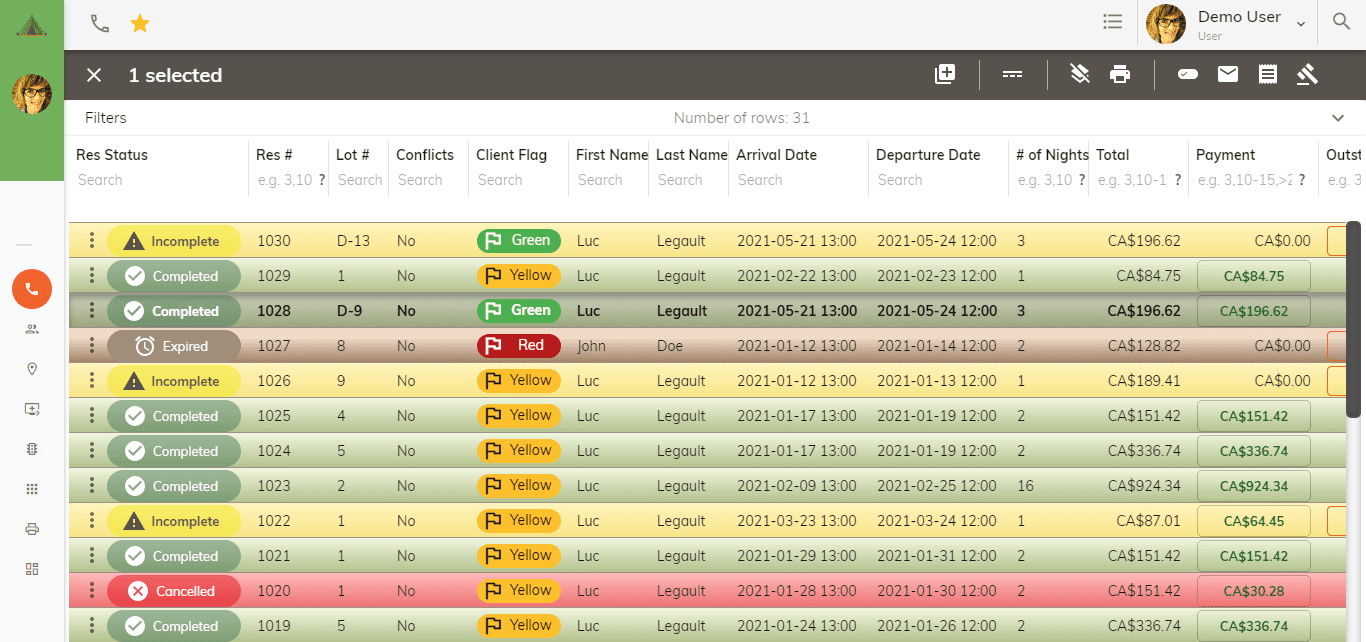Click the user avatar in the green sidebar
Screen dimensions: 1366x642
point(32,94)
